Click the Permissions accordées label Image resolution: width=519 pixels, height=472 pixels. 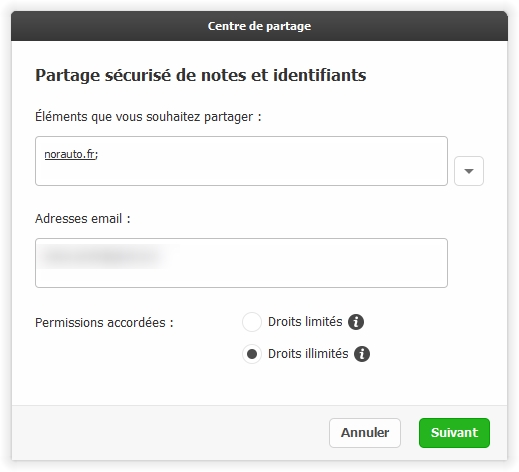coord(104,323)
